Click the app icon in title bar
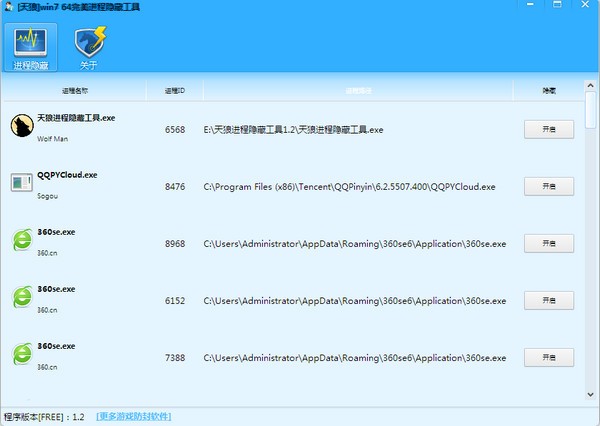Image resolution: width=600 pixels, height=426 pixels. click(x=9, y=6)
